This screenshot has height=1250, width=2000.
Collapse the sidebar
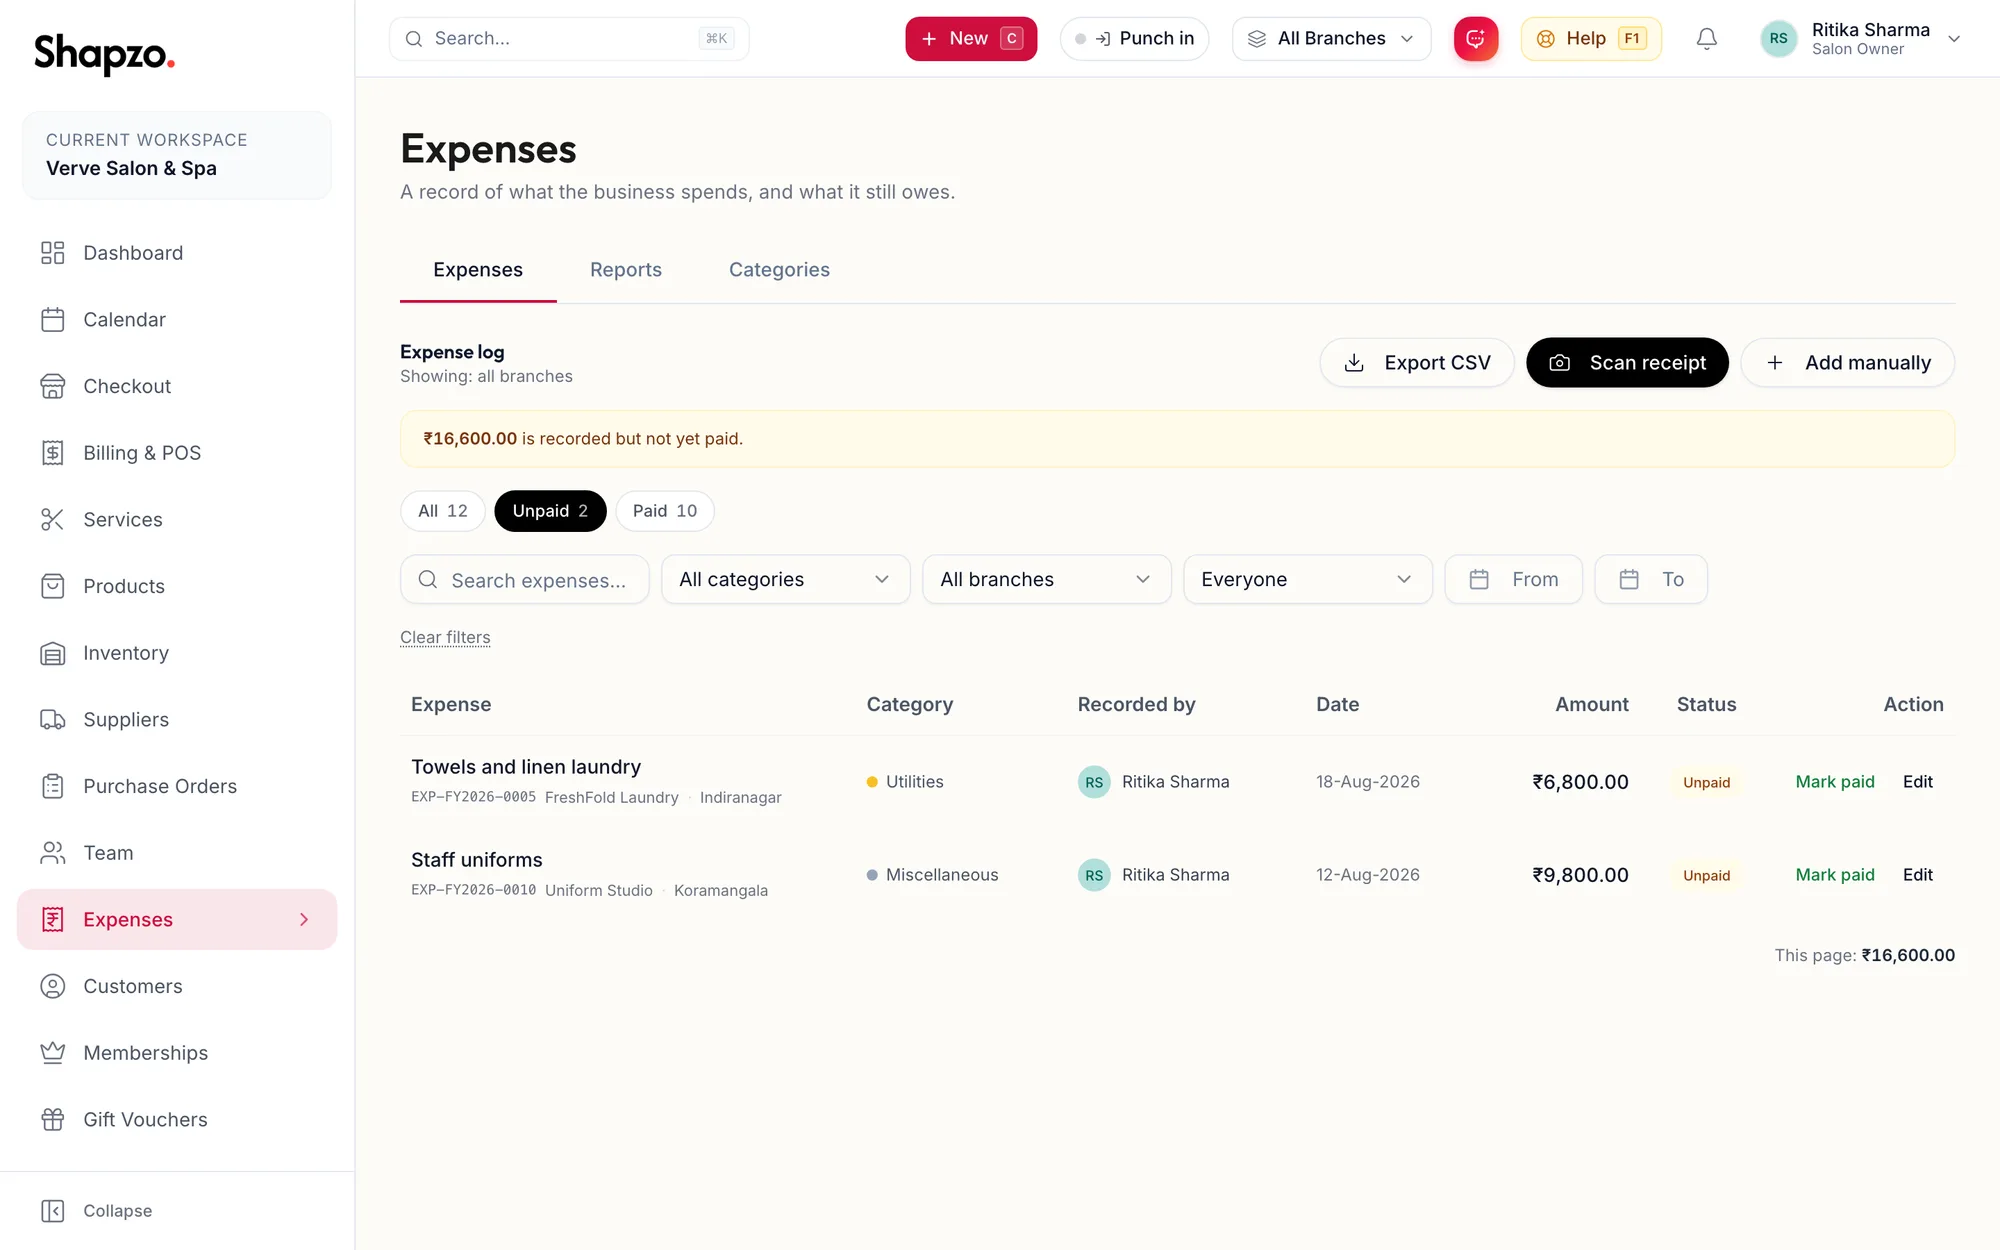pos(97,1211)
